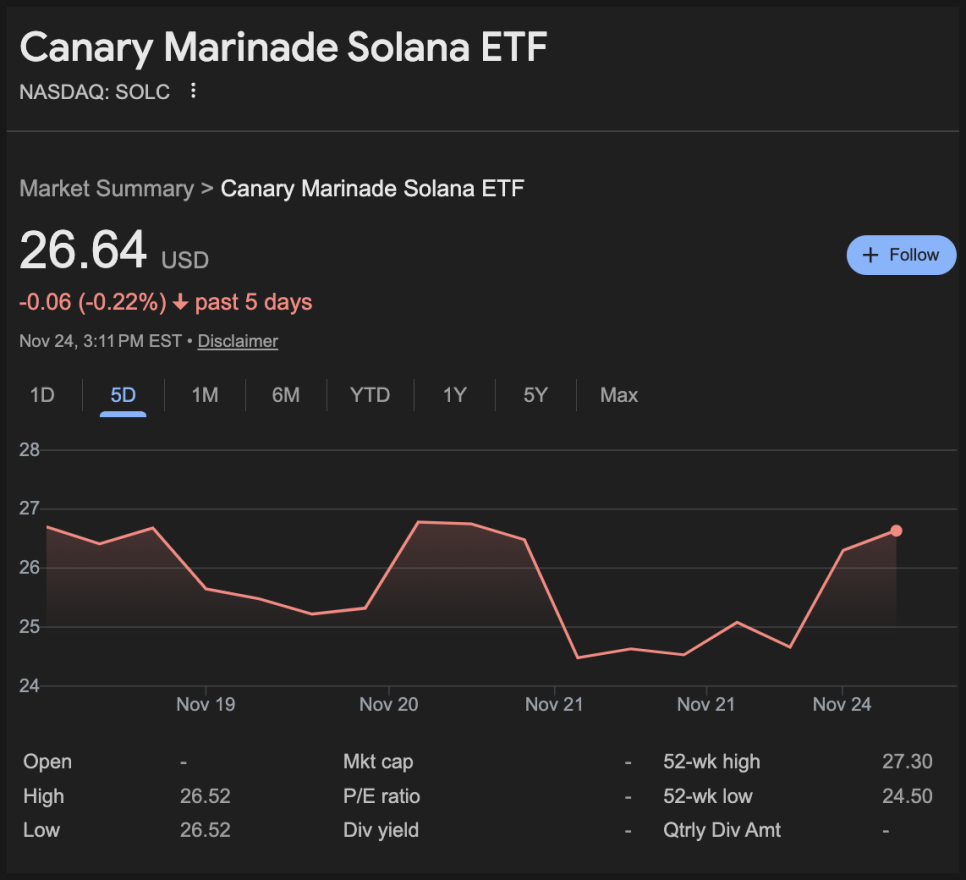The height and width of the screenshot is (880, 966).
Task: Show the 6M chart range
Action: pos(286,395)
